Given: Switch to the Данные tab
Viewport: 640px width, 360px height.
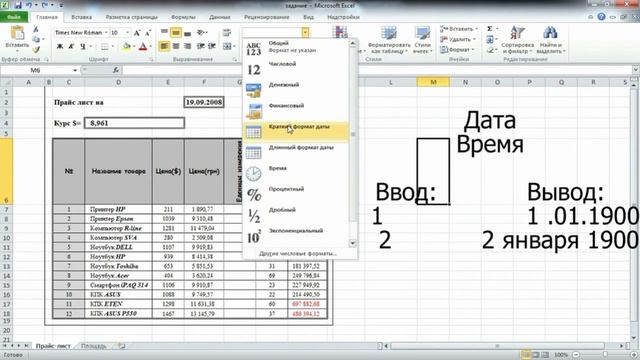Looking at the screenshot, I should coord(220,17).
